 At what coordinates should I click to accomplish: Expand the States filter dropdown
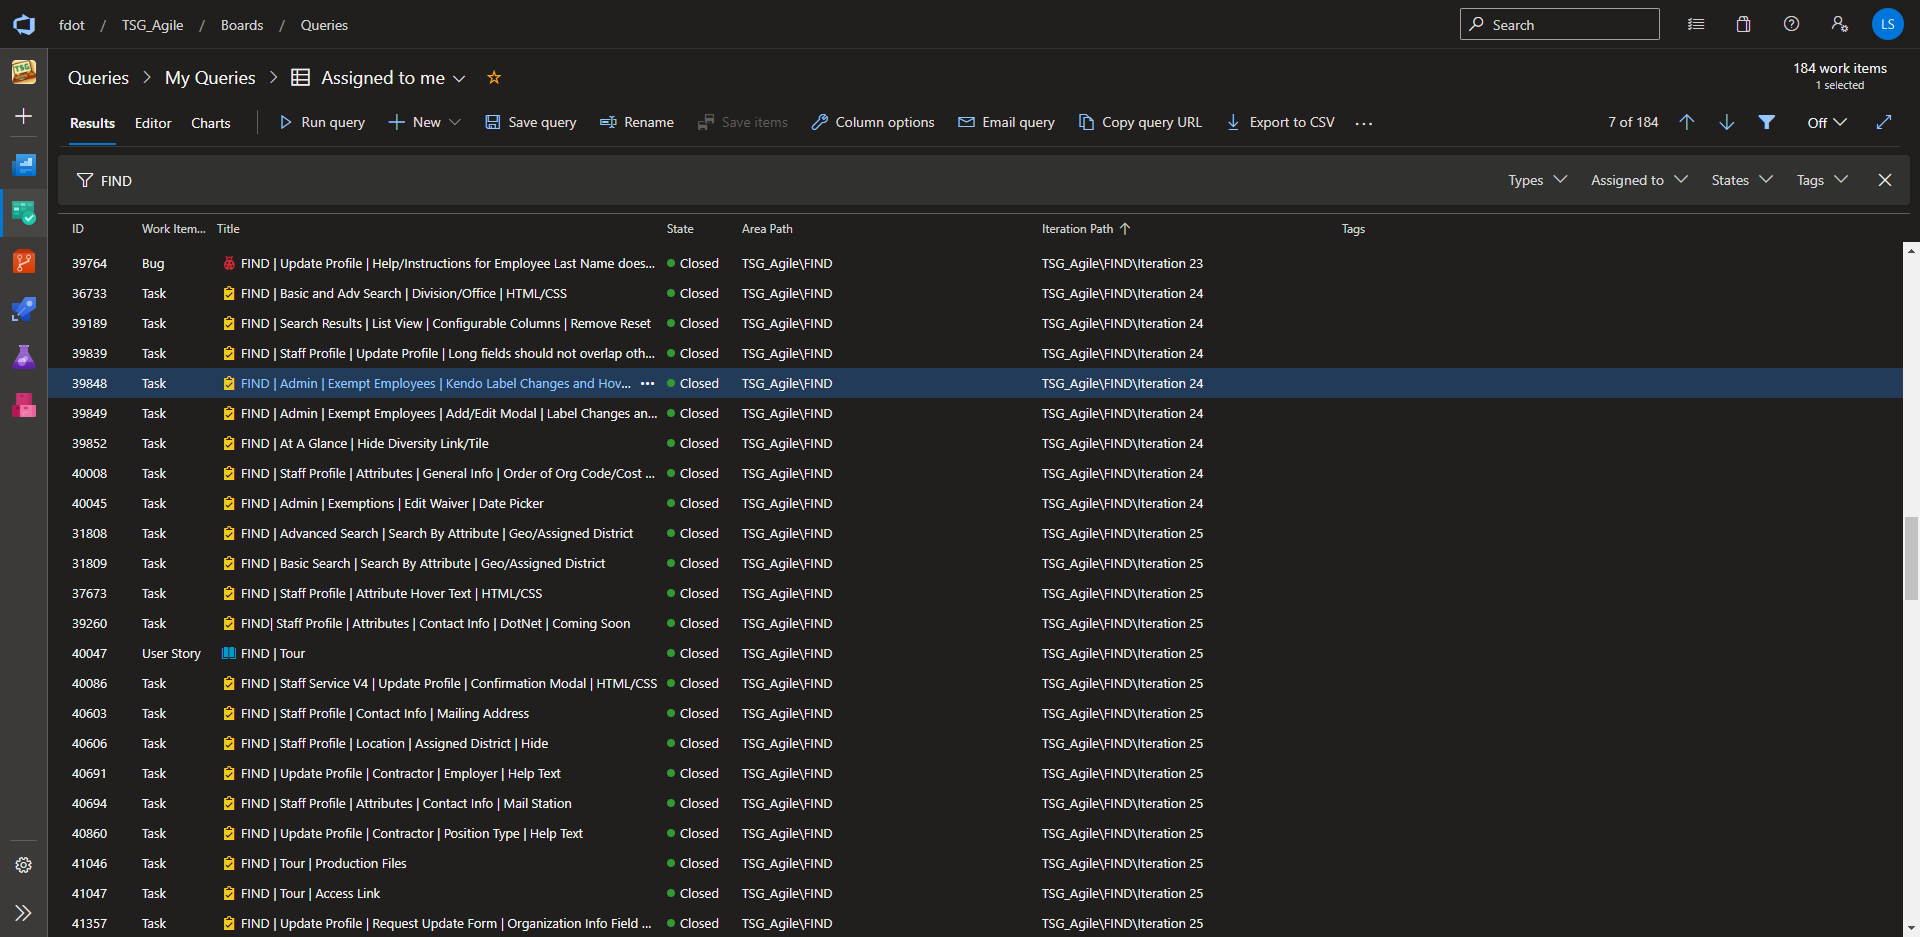[x=1741, y=180]
